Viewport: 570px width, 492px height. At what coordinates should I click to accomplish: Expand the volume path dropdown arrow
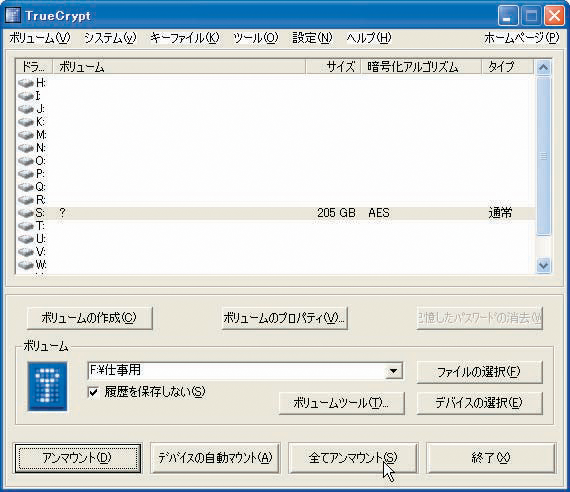pyautogui.click(x=393, y=371)
